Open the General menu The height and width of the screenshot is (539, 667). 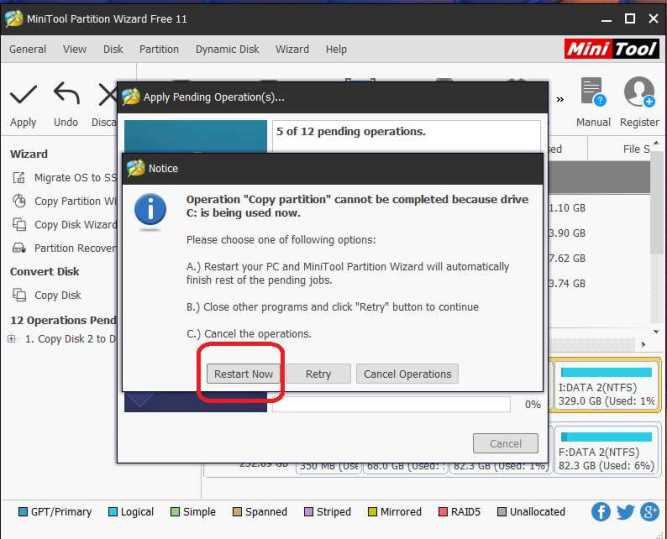(28, 49)
